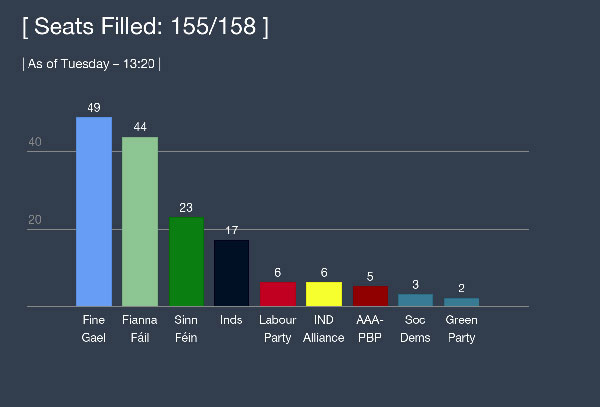Select the dark red AAA-PBP bar
Screen dimensions: 600x407
pyautogui.click(x=370, y=296)
